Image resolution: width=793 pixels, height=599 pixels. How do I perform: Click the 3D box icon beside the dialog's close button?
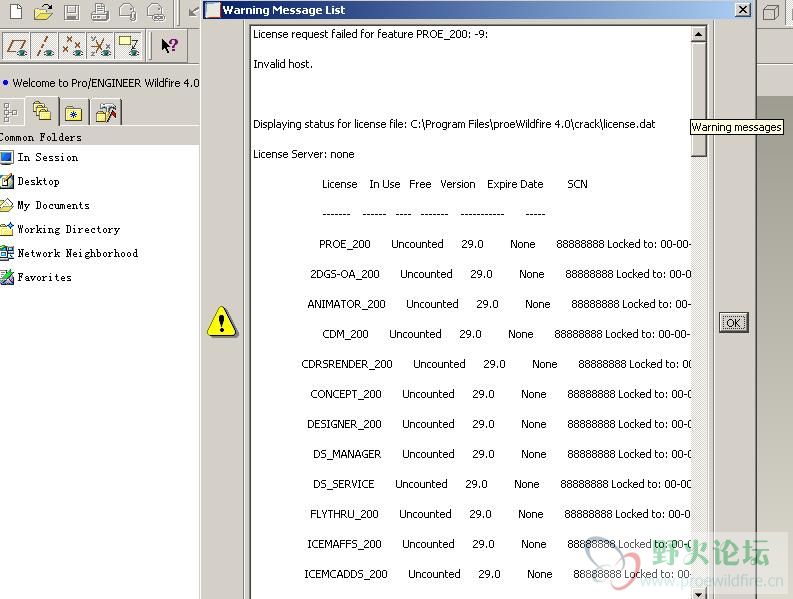[x=770, y=11]
